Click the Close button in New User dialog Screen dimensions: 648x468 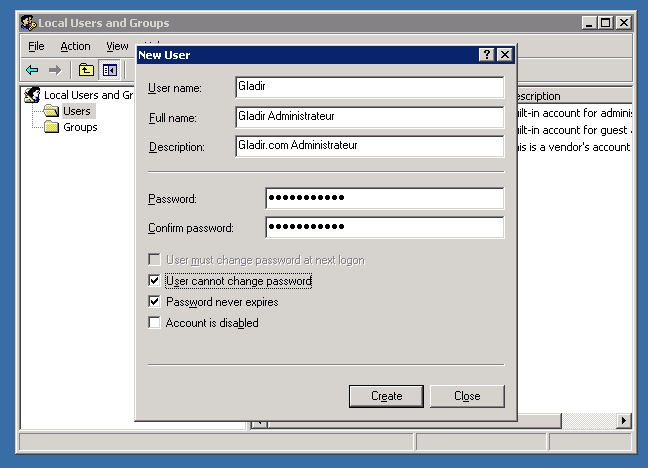tap(467, 396)
